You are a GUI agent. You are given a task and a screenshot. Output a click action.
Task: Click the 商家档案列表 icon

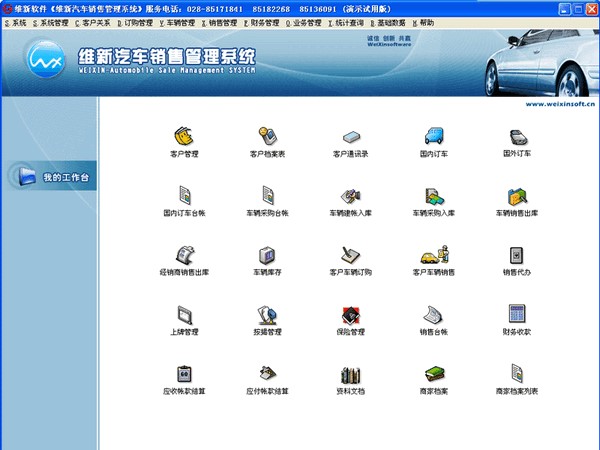point(517,374)
